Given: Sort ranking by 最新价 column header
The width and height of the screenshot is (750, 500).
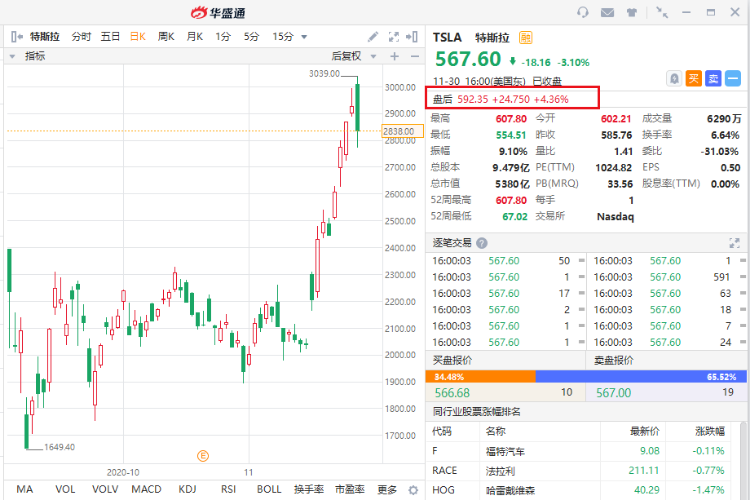Looking at the screenshot, I should coord(644,432).
